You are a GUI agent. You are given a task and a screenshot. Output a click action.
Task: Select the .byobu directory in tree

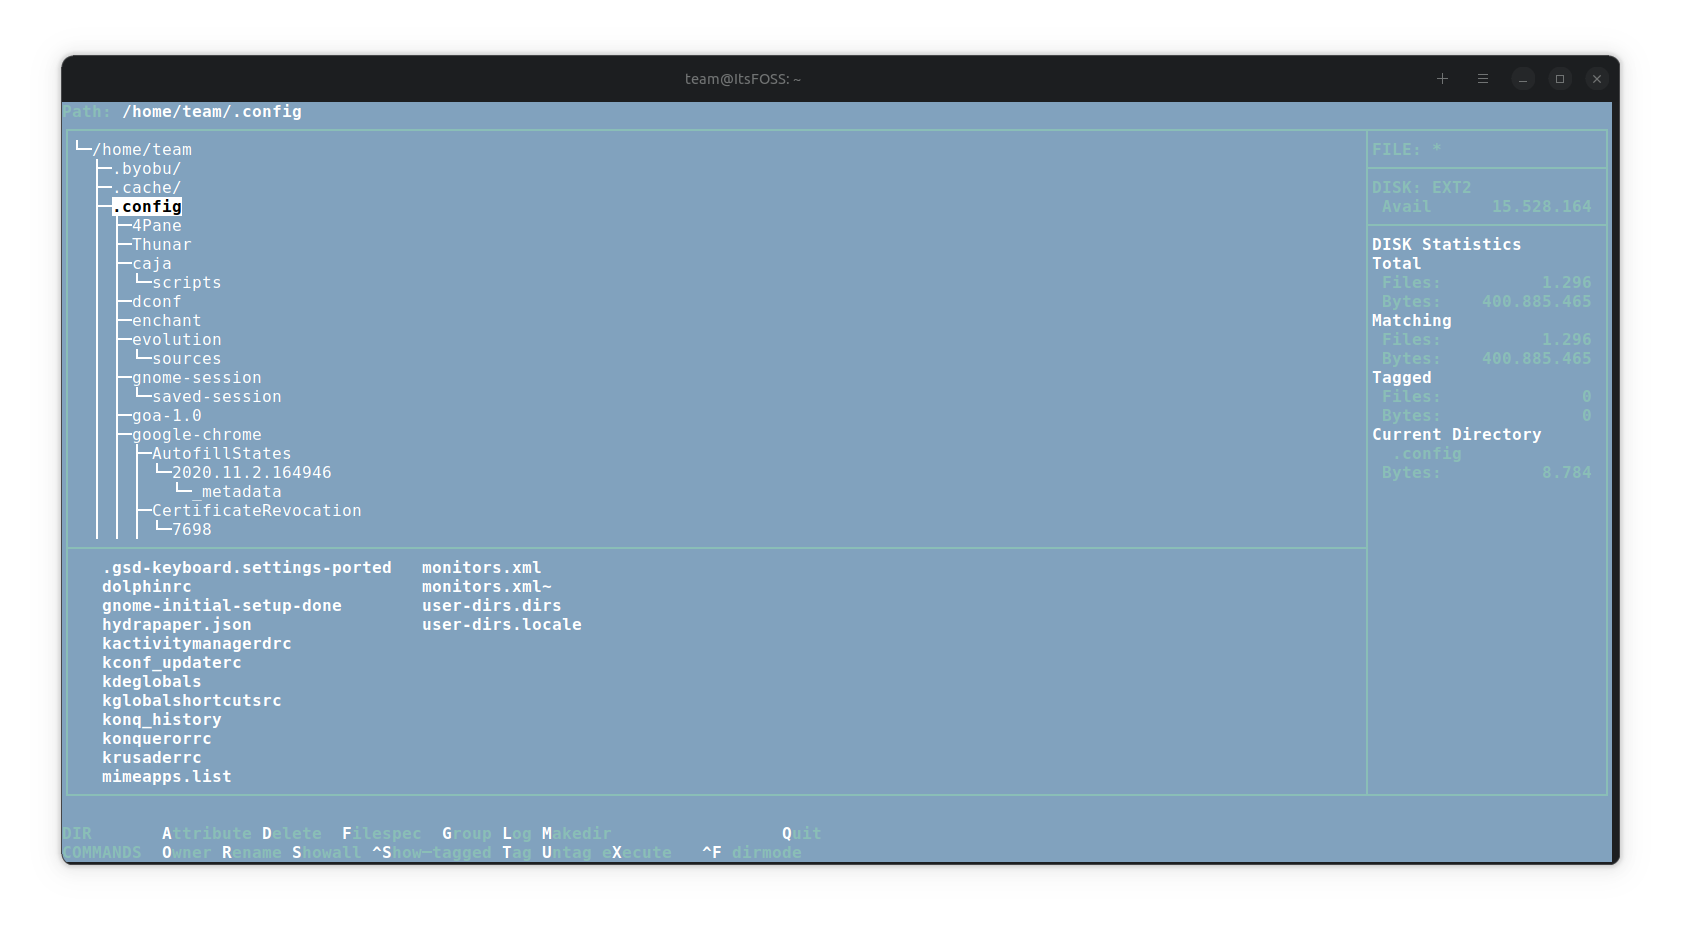pyautogui.click(x=148, y=168)
